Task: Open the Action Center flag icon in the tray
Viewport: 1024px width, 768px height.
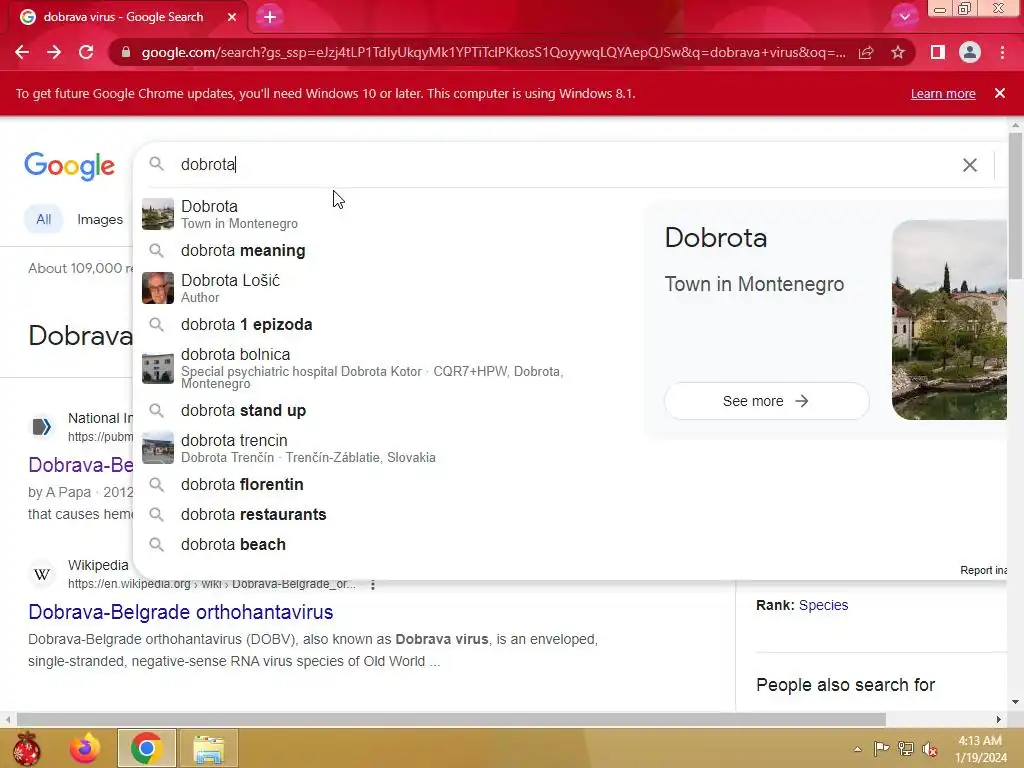Action: (881, 749)
